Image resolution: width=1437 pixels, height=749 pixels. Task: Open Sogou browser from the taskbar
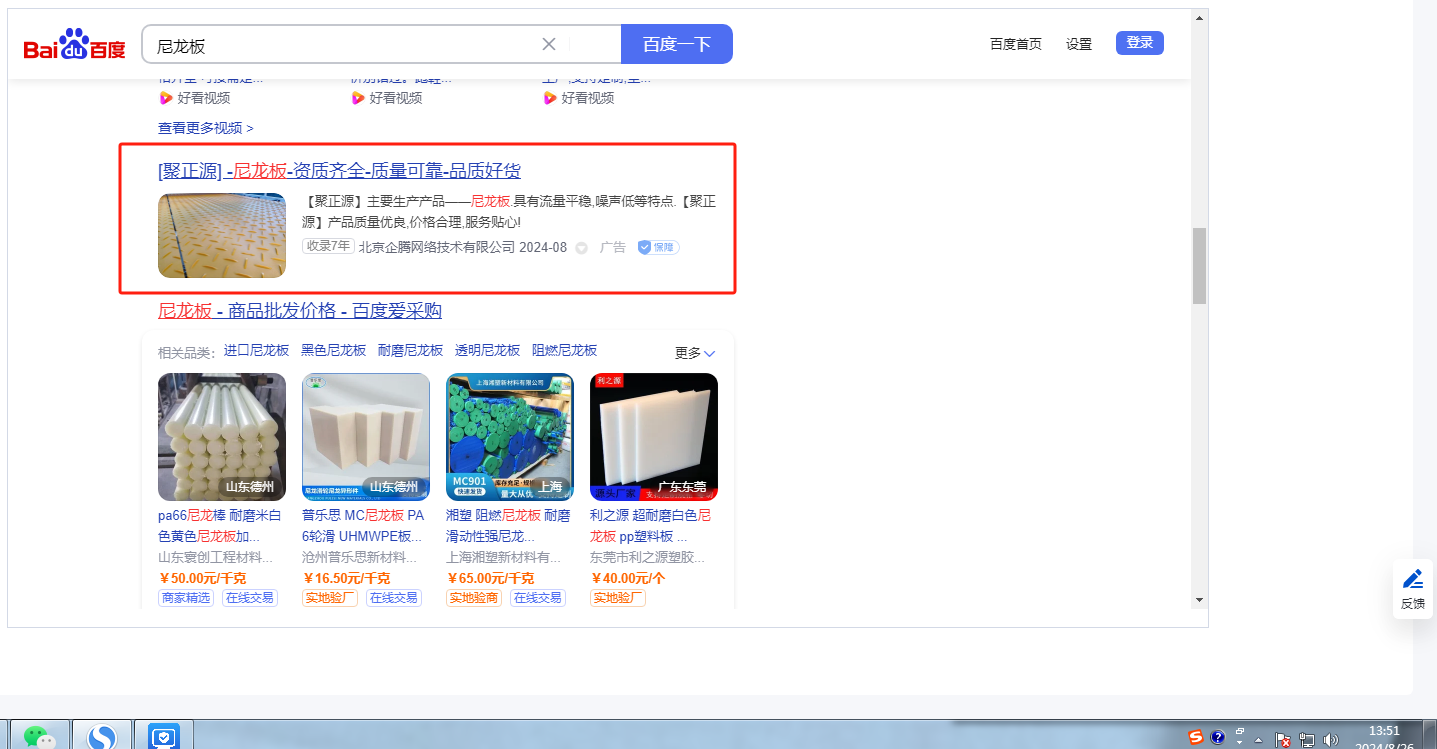tap(100, 737)
